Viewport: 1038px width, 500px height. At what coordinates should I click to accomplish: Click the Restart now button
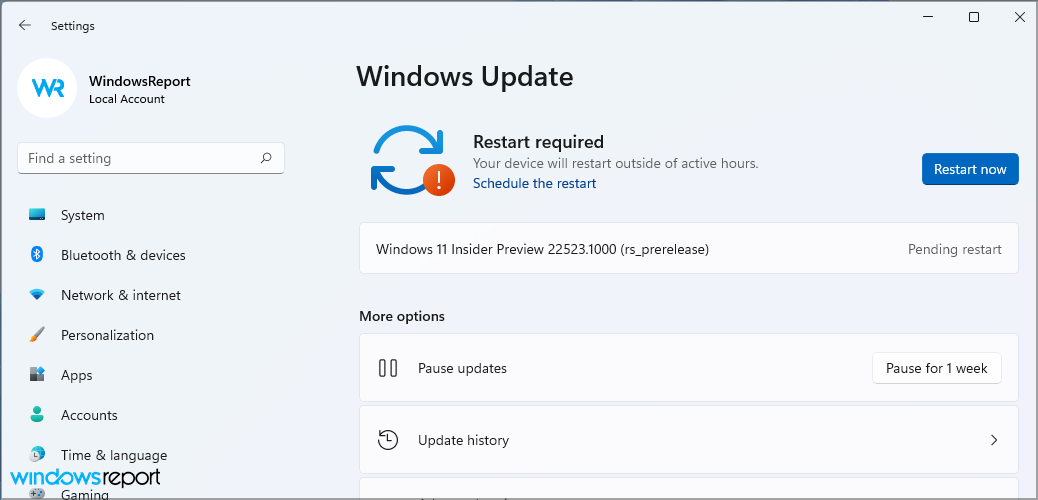(970, 169)
